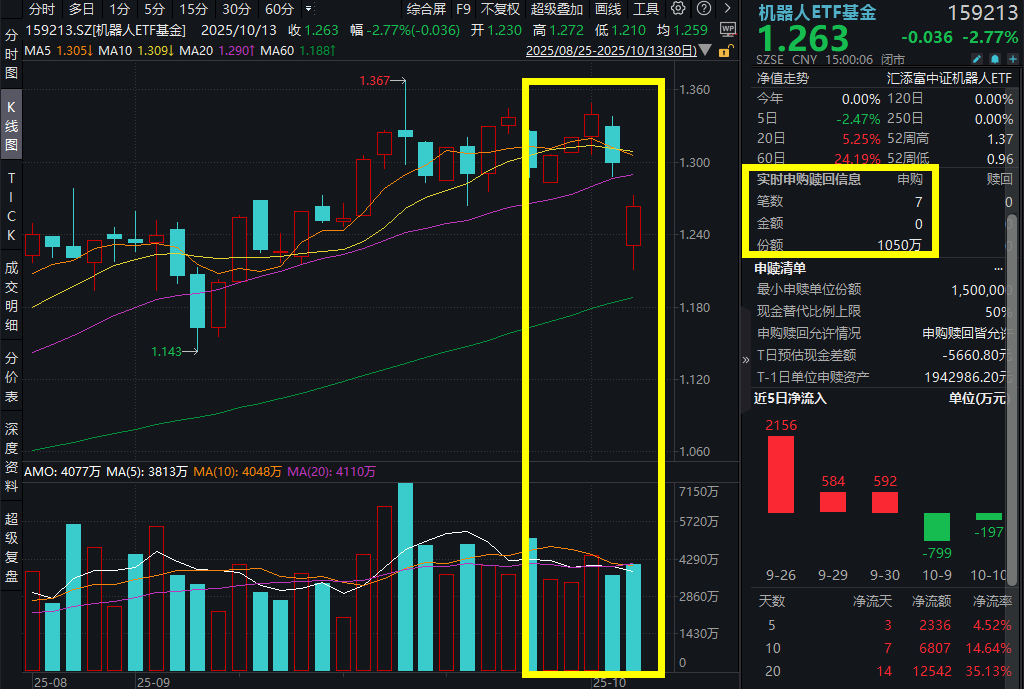This screenshot has height=689, width=1024.
Task: Click the right arrow at the toolbar end
Action: pos(727,8)
